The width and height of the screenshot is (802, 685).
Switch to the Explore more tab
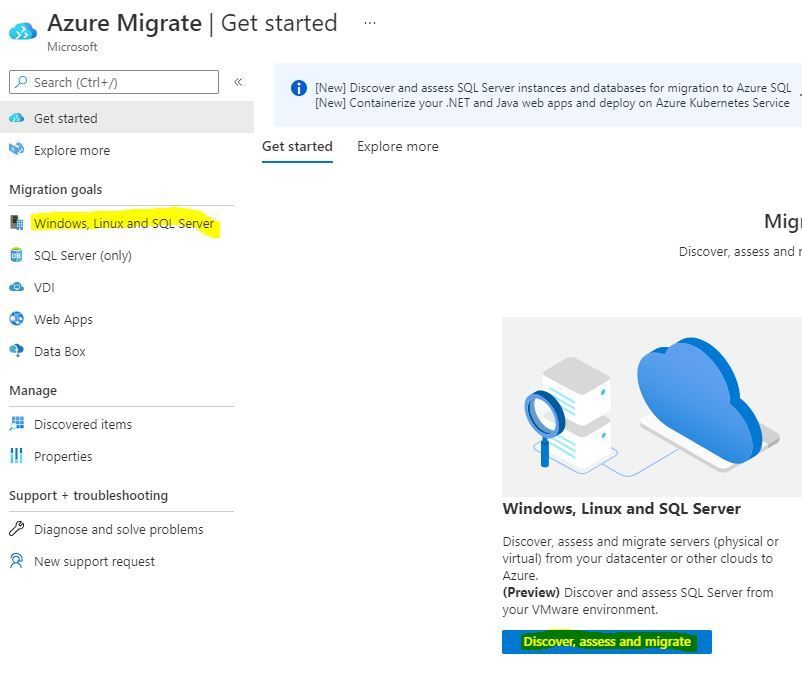click(x=398, y=147)
